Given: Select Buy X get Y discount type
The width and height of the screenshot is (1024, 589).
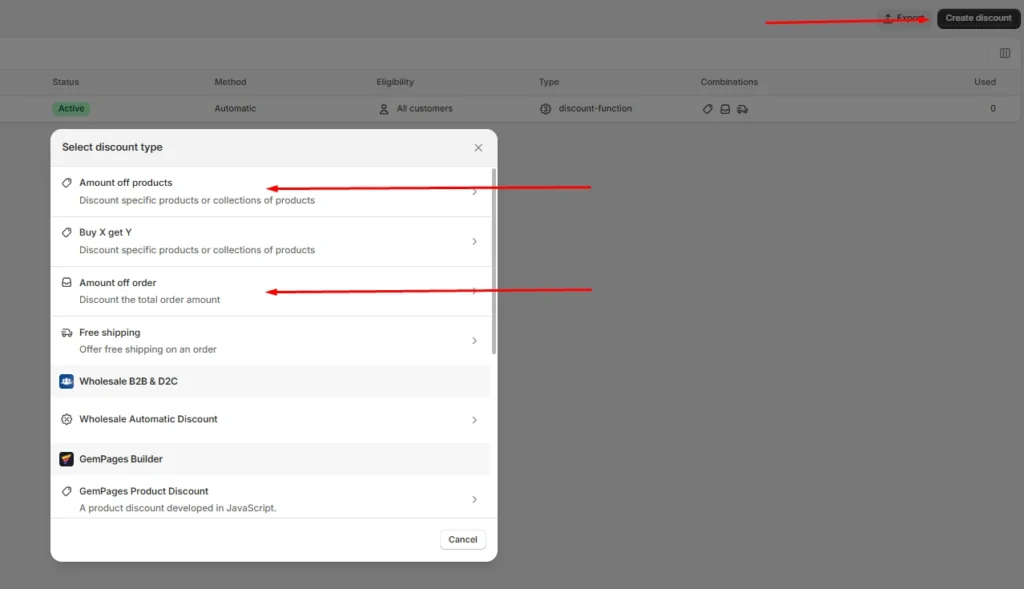Looking at the screenshot, I should click(x=270, y=241).
